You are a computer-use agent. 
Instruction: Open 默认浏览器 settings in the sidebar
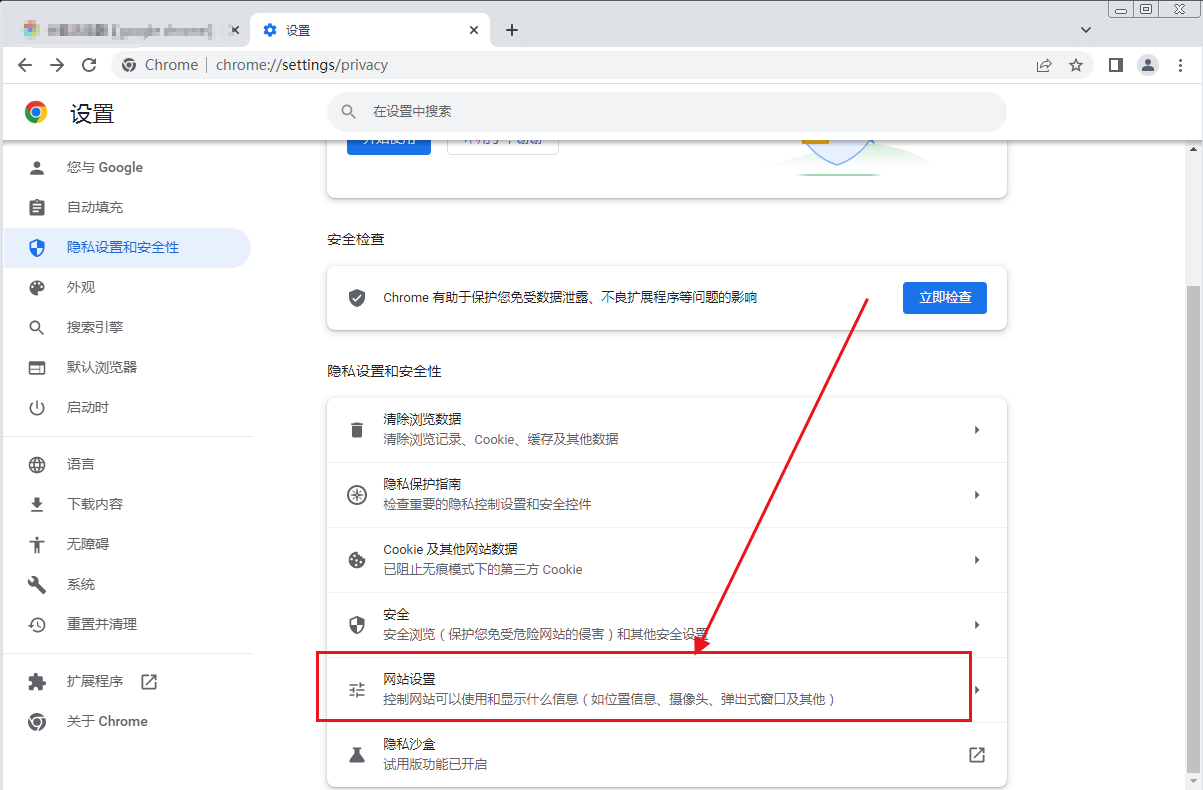[127, 367]
